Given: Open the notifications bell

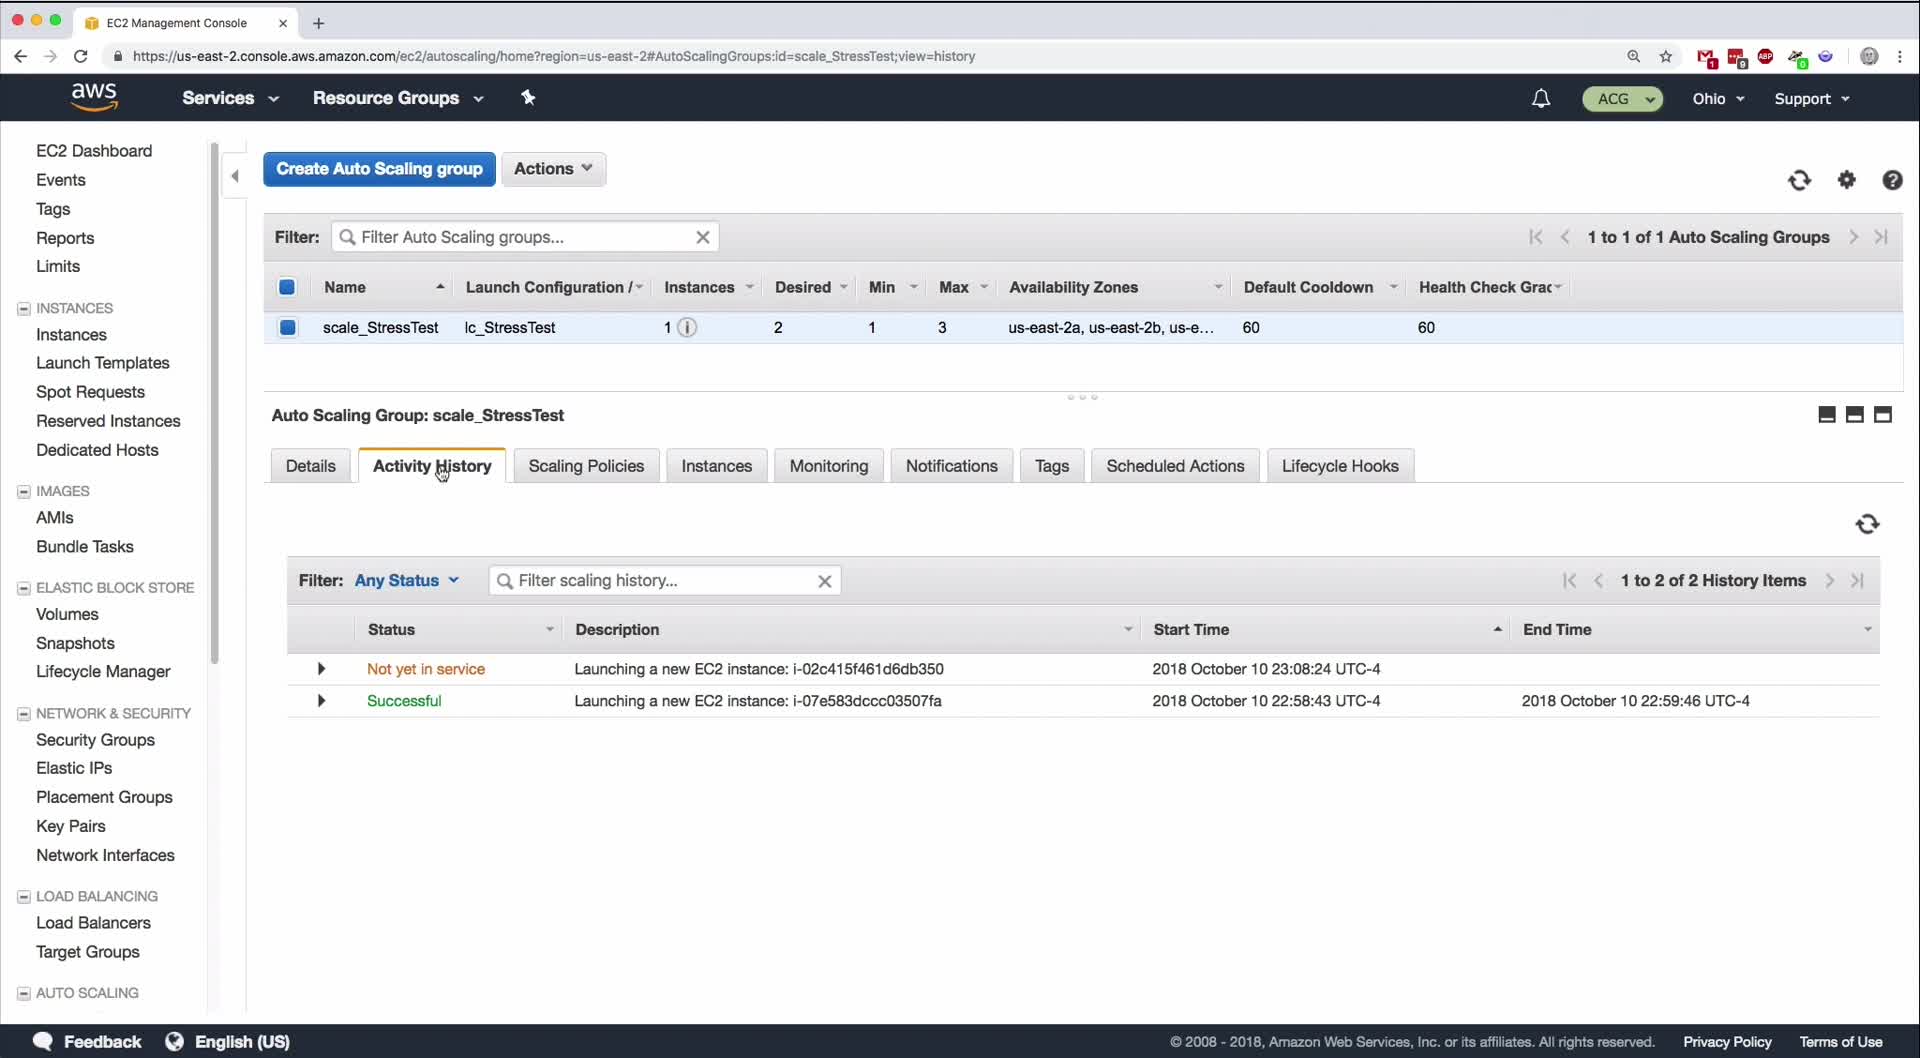Looking at the screenshot, I should tap(1541, 98).
